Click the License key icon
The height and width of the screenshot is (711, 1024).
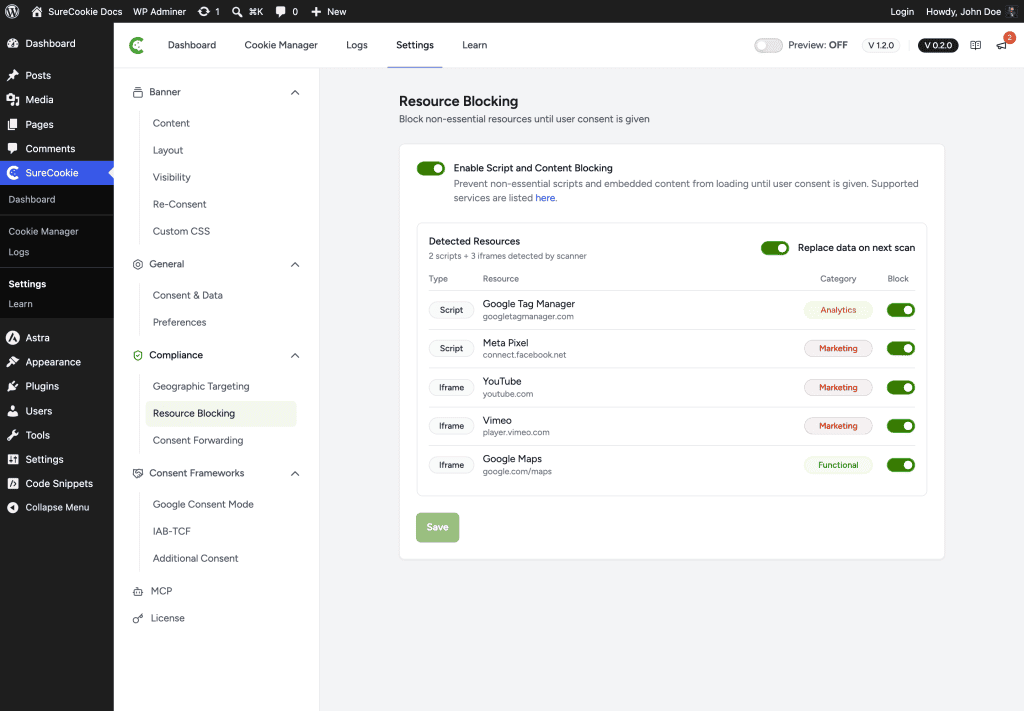click(138, 618)
